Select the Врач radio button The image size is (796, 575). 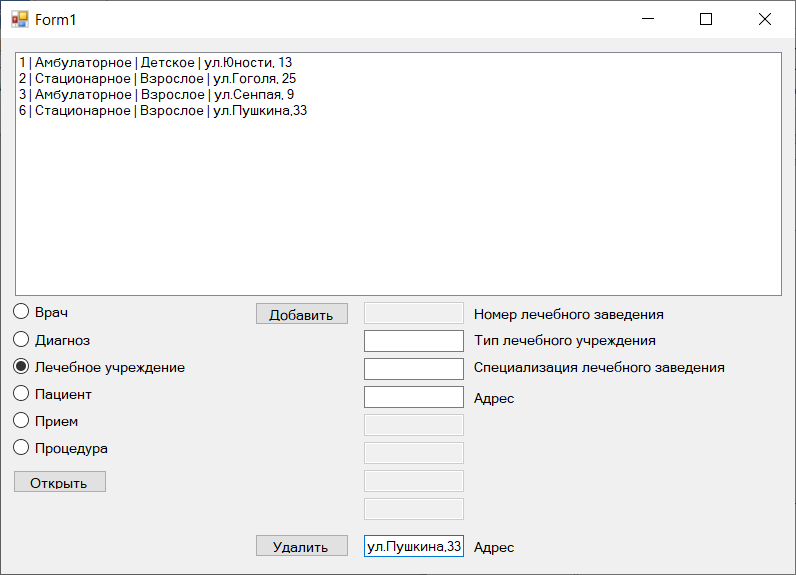[21, 312]
